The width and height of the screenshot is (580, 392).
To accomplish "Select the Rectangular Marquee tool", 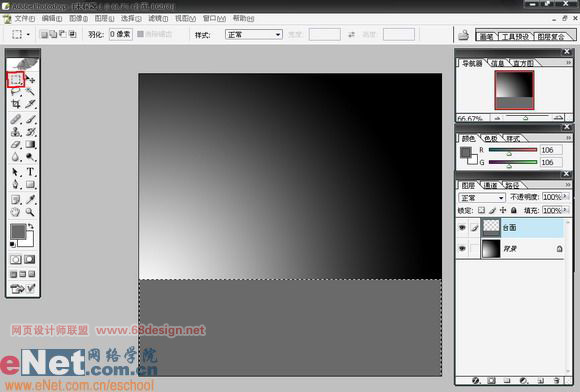I will 16,79.
